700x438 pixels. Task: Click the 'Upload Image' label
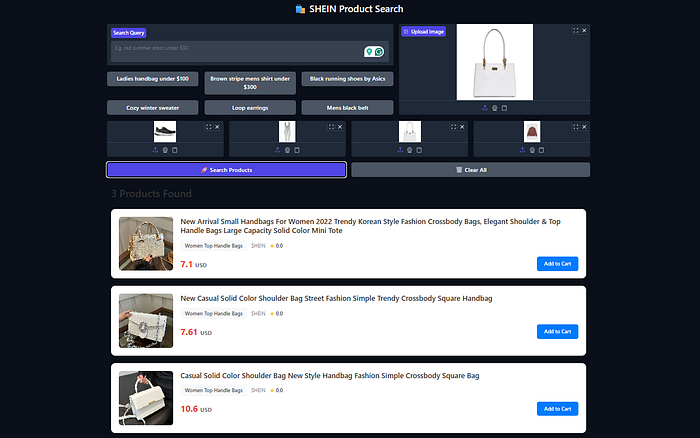[x=423, y=32]
